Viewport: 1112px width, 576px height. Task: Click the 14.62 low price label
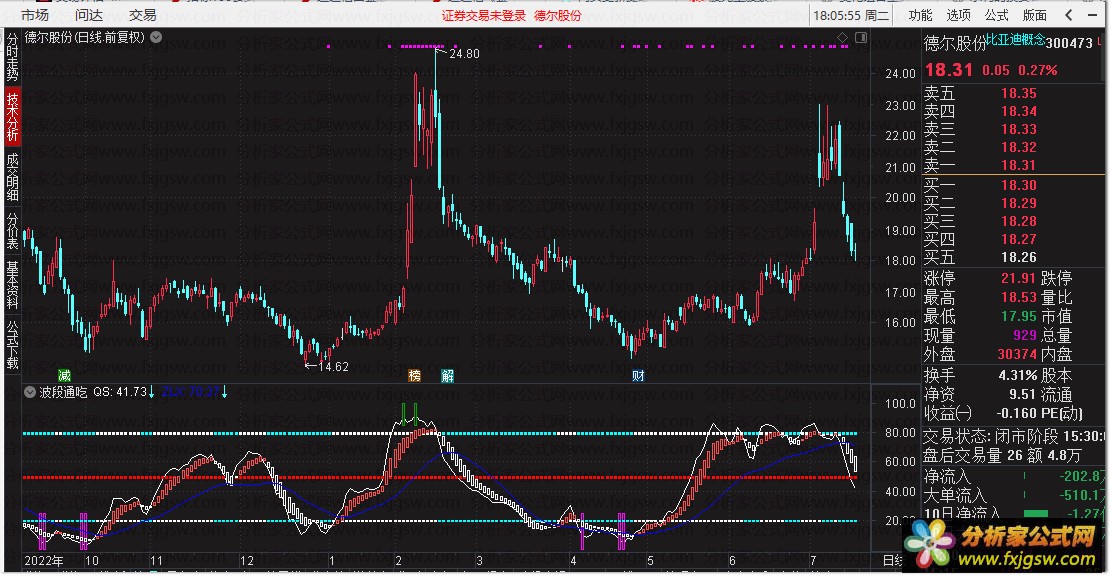[333, 367]
